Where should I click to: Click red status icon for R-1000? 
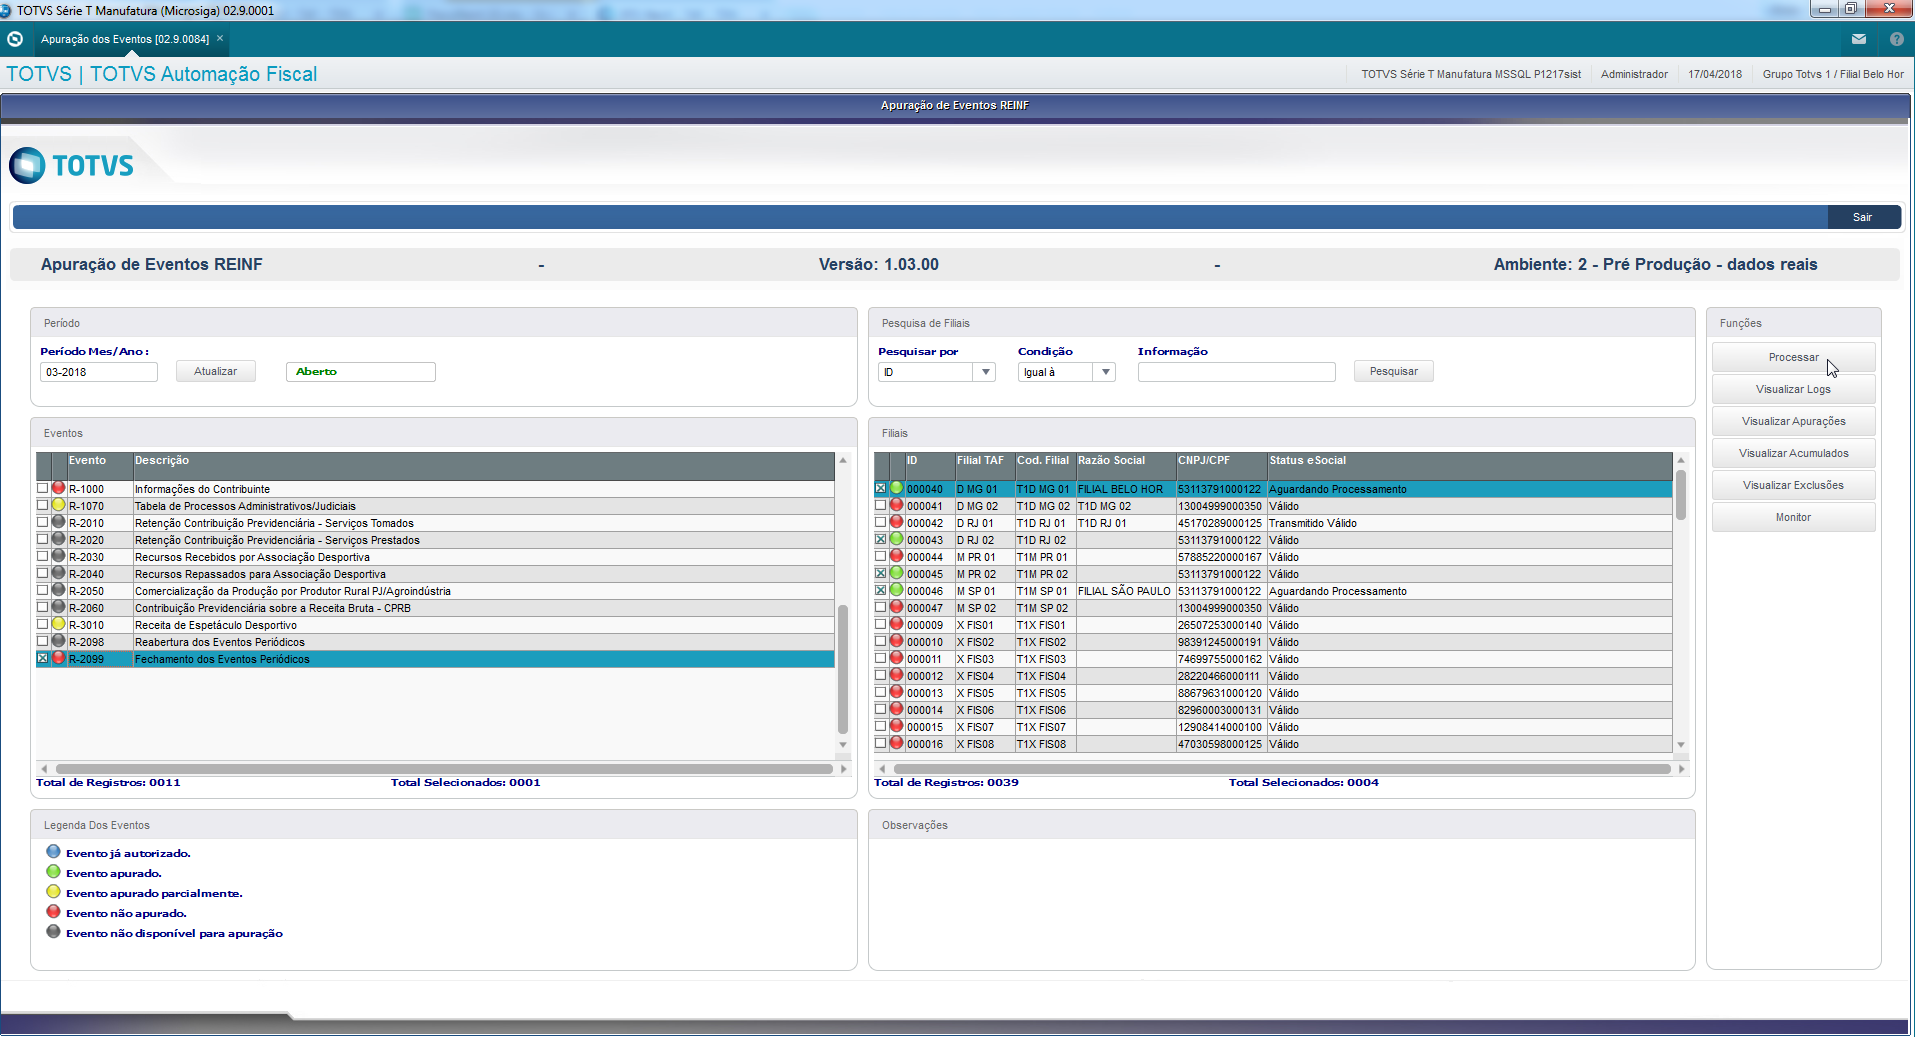point(59,488)
